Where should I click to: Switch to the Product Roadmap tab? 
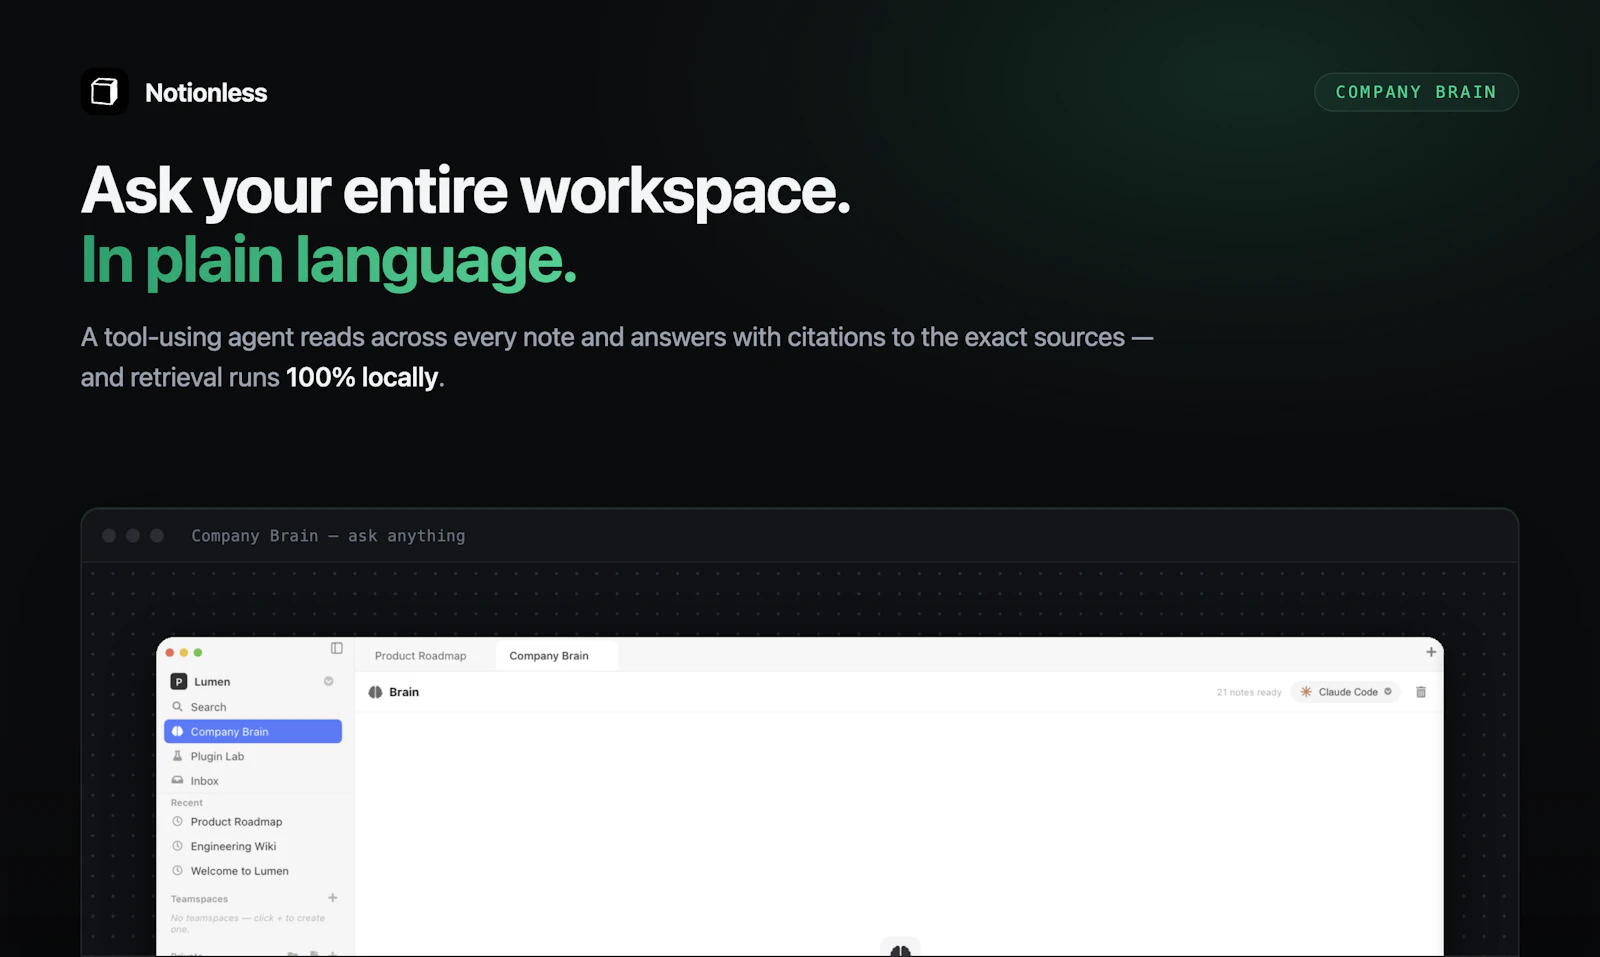[x=420, y=656]
